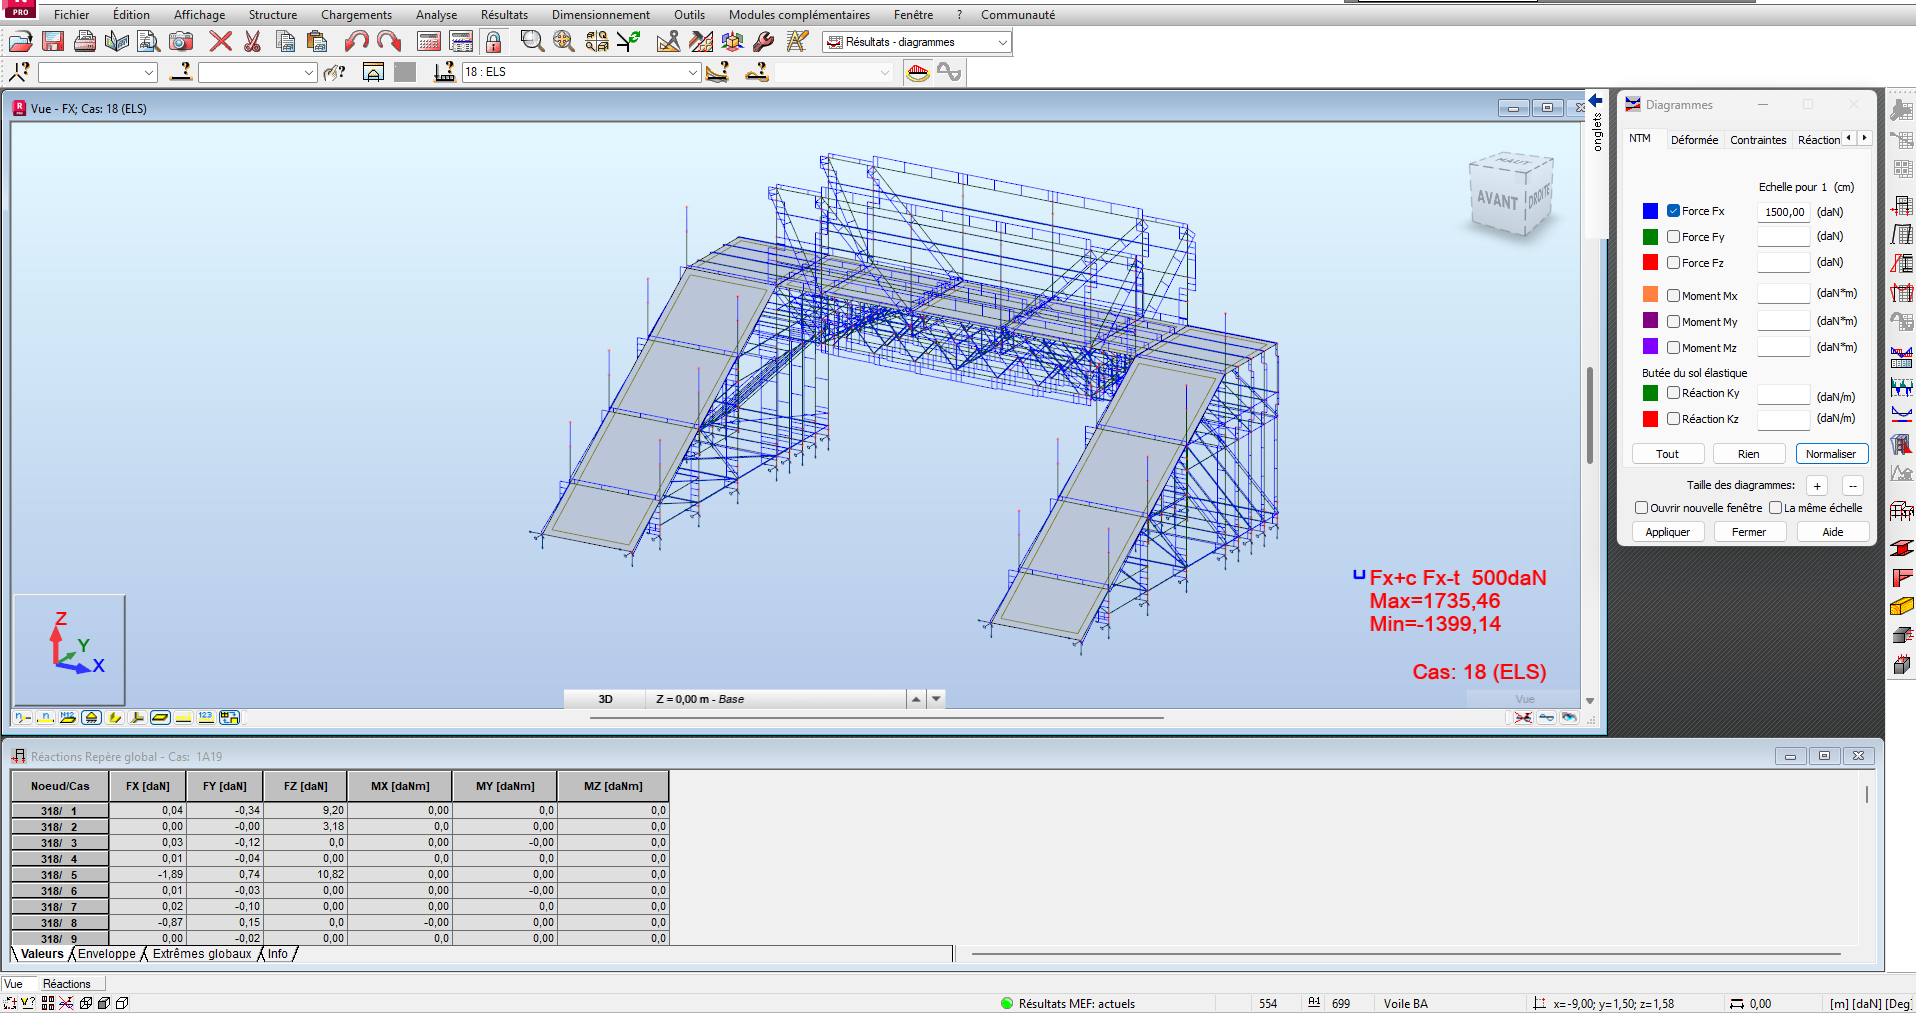The height and width of the screenshot is (1013, 1916).
Task: Click the calculator icon in toolbar
Action: (429, 41)
